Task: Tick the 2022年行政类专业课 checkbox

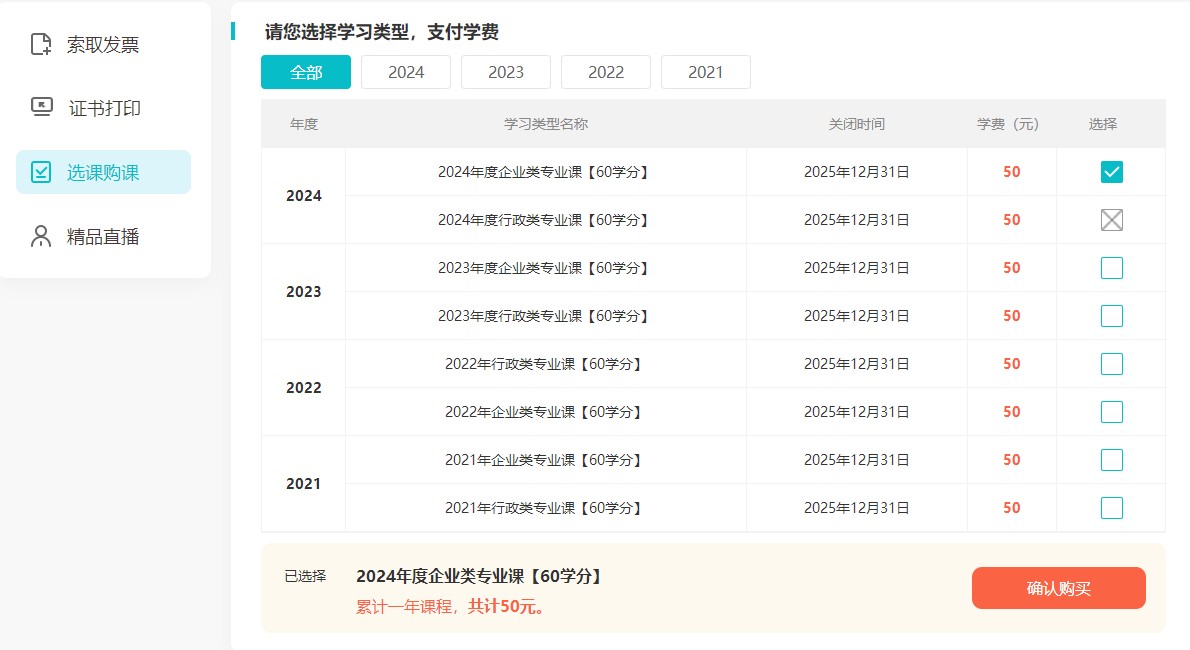Action: (x=1111, y=364)
